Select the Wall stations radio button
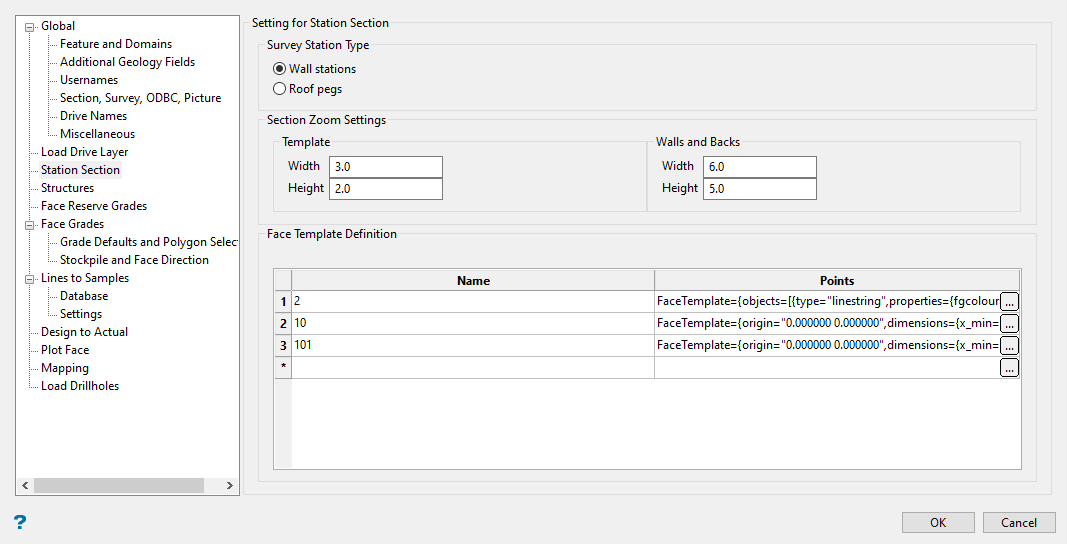The width and height of the screenshot is (1067, 544). (280, 69)
